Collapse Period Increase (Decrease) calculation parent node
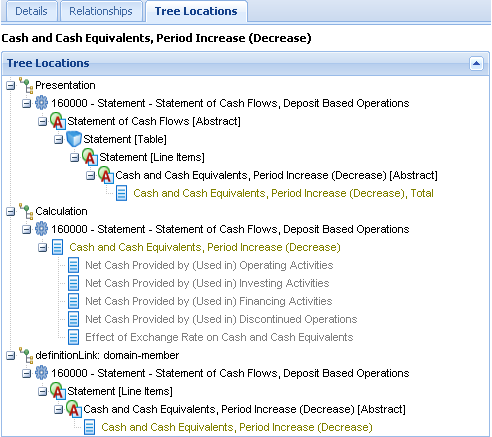Screen dimensions: 492x437 (x=43, y=248)
